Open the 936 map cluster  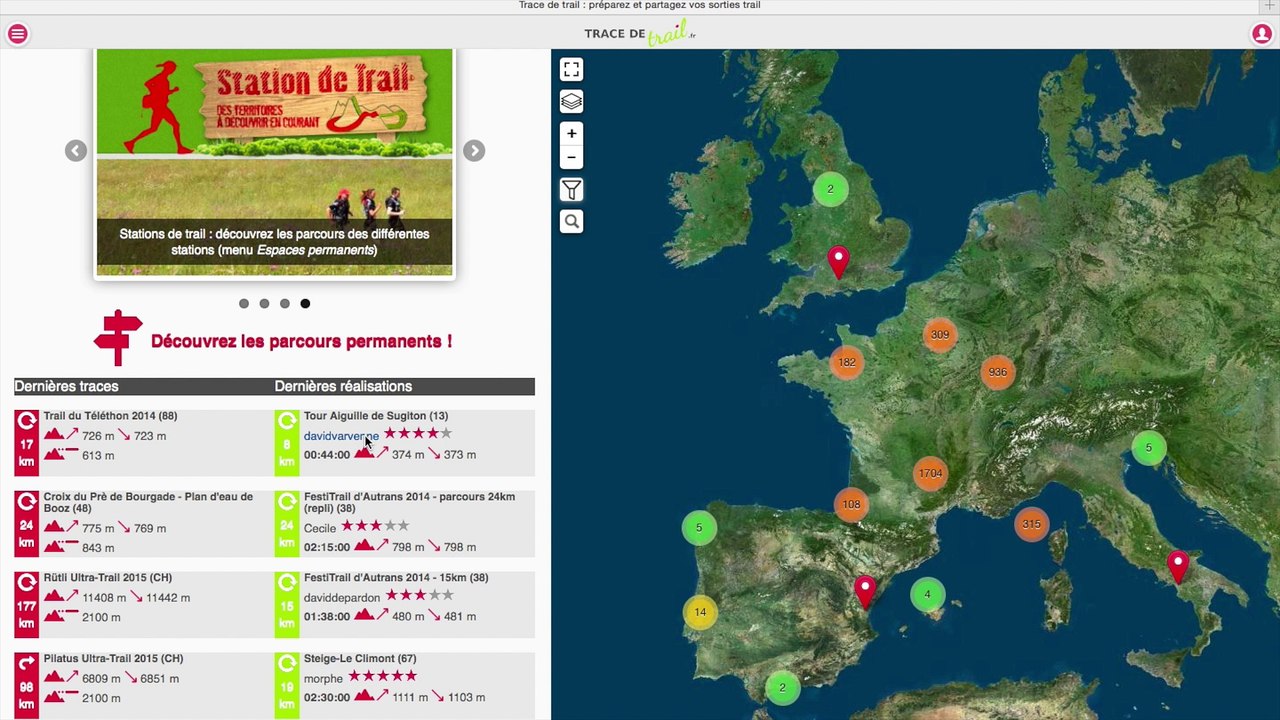(997, 372)
